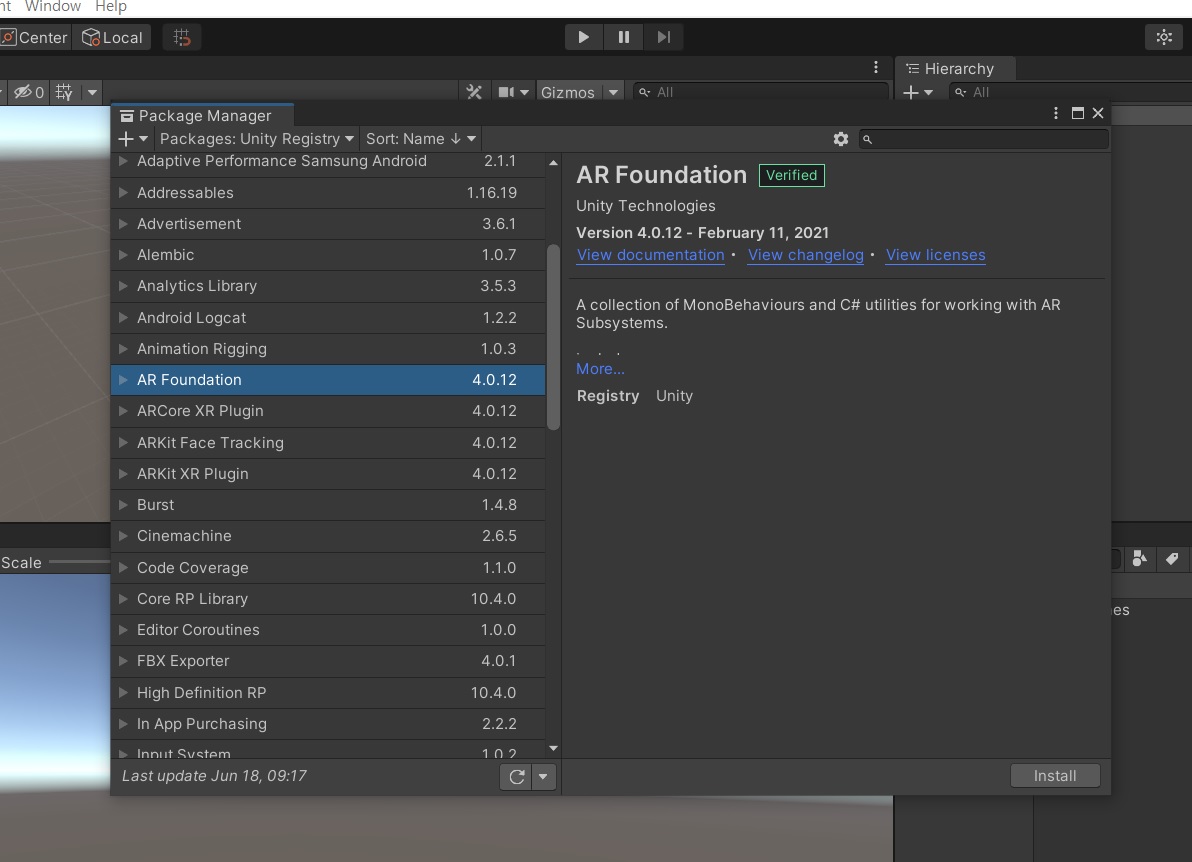
Task: Click the More... description link
Action: click(601, 369)
